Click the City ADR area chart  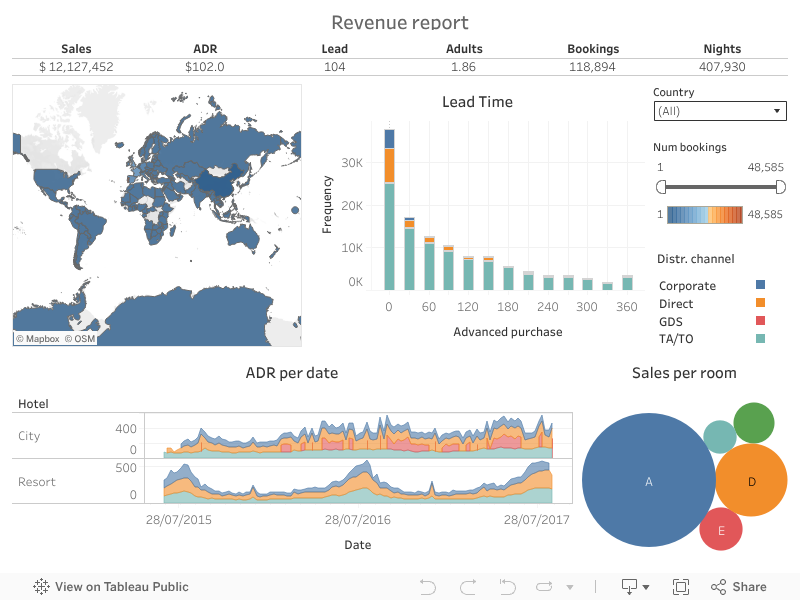358,436
